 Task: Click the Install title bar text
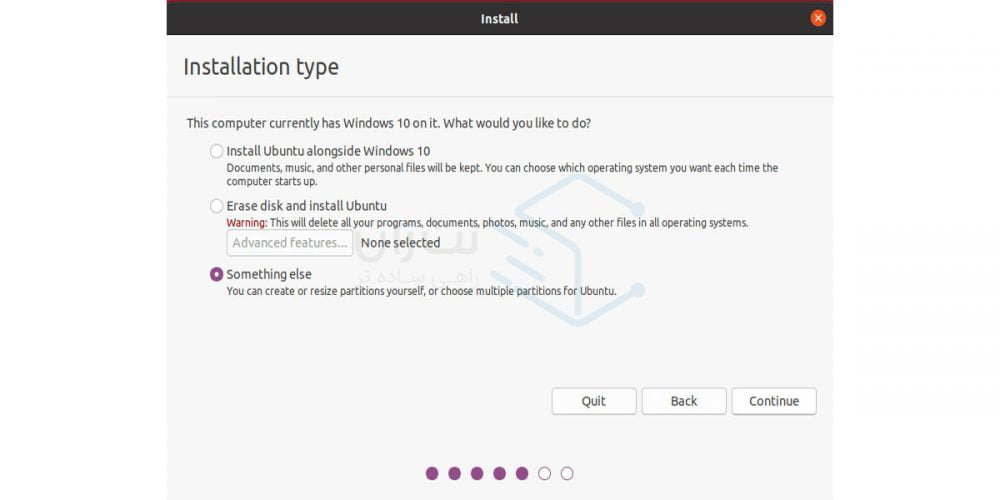click(499, 18)
